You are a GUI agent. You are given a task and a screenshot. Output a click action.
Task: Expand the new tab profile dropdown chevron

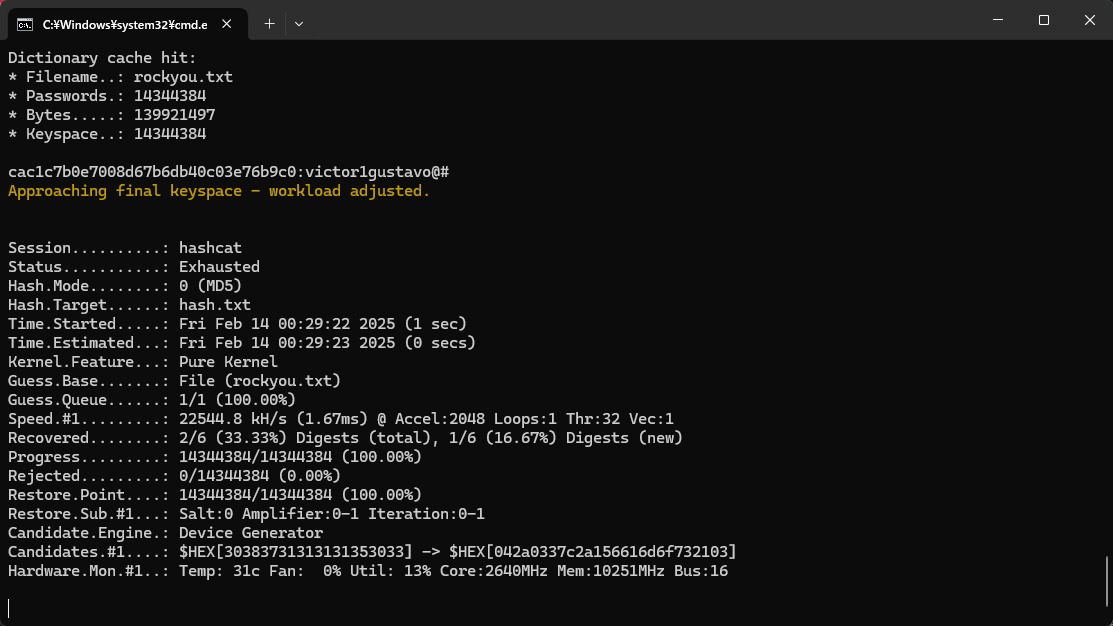click(x=299, y=23)
